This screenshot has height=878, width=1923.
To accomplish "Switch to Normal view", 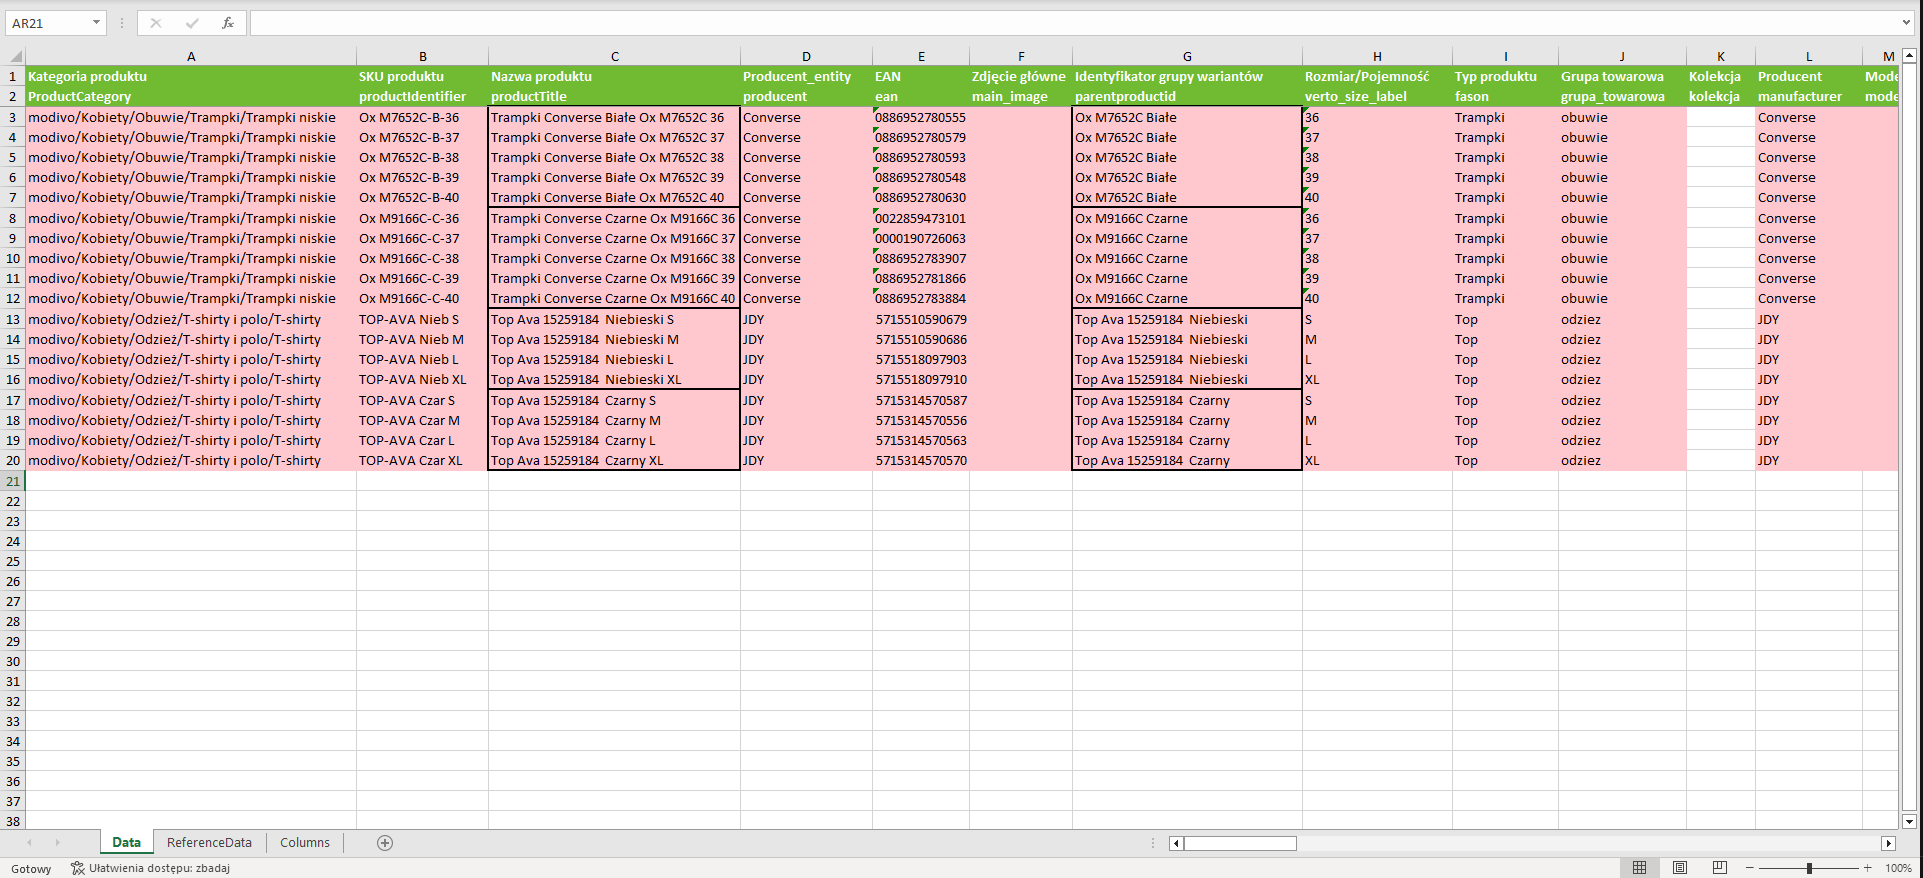I will click(1639, 868).
